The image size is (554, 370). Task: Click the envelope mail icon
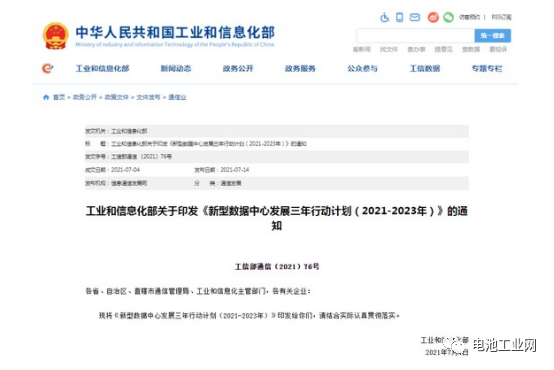[415, 17]
